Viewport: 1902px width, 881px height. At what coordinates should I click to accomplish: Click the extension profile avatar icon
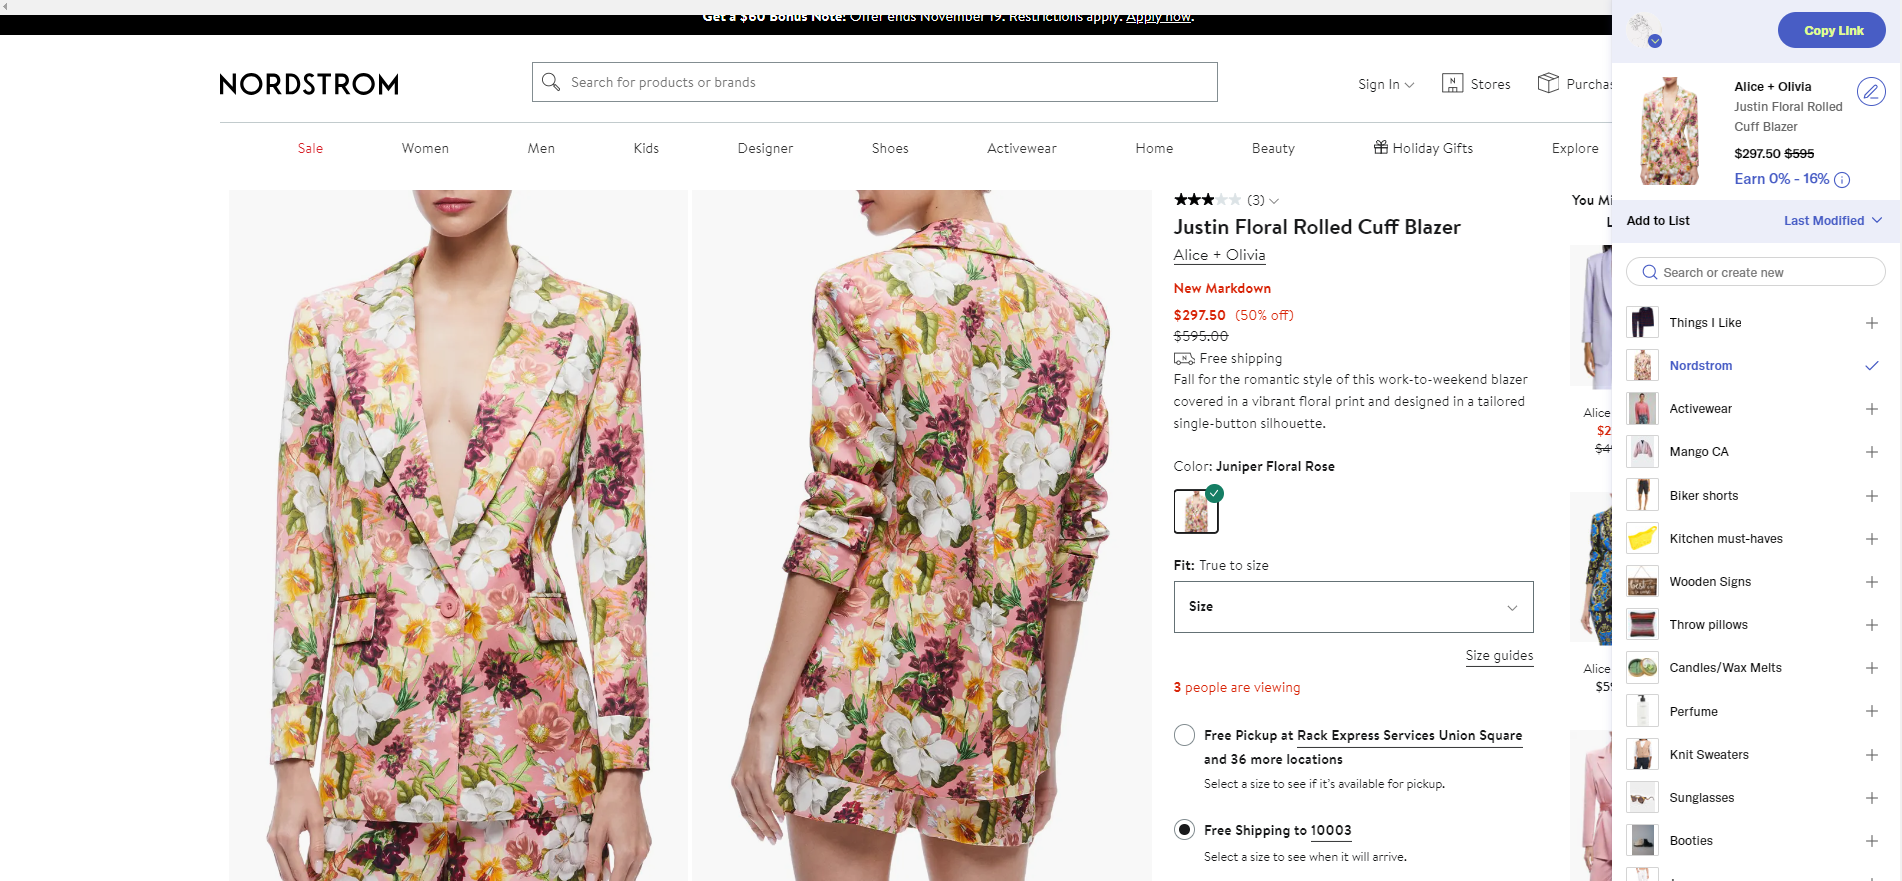1643,30
